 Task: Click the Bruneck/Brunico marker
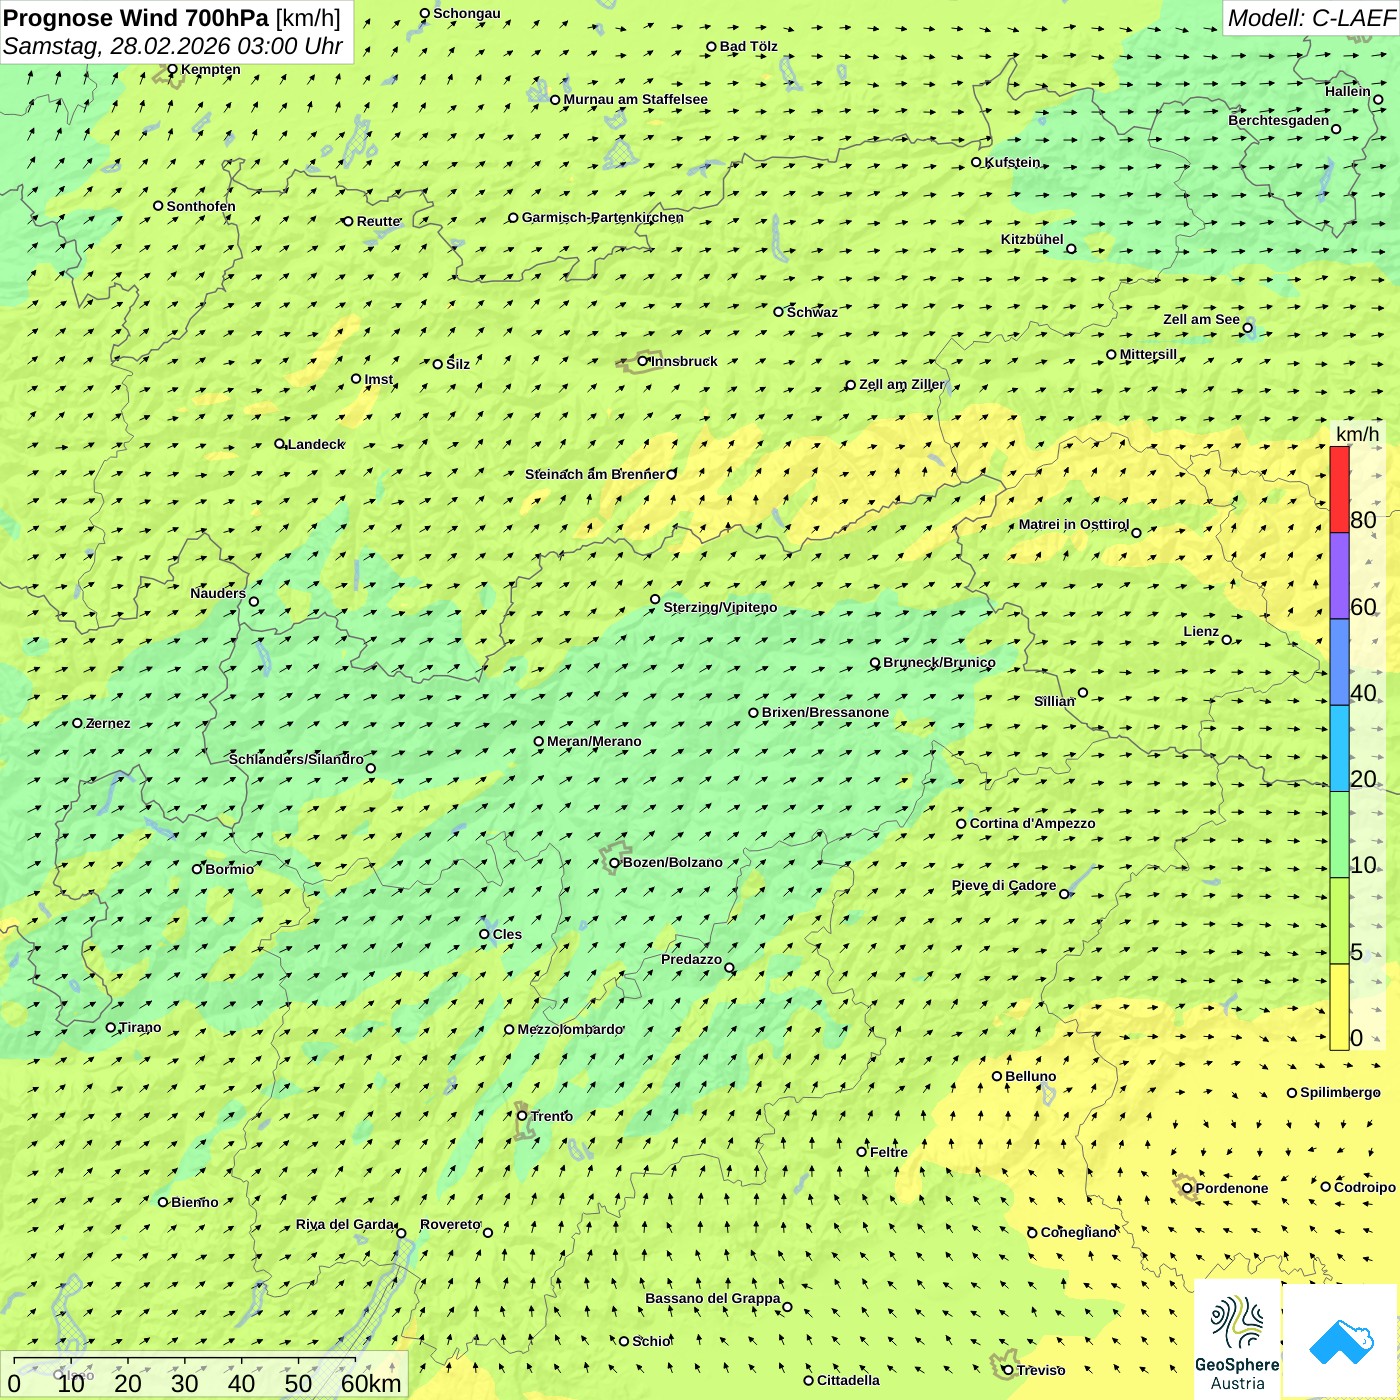click(875, 663)
